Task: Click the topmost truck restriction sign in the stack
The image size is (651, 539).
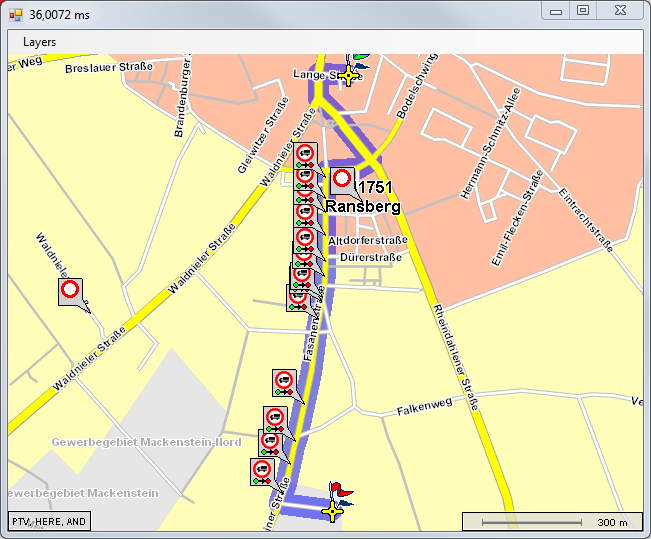Action: [x=306, y=154]
